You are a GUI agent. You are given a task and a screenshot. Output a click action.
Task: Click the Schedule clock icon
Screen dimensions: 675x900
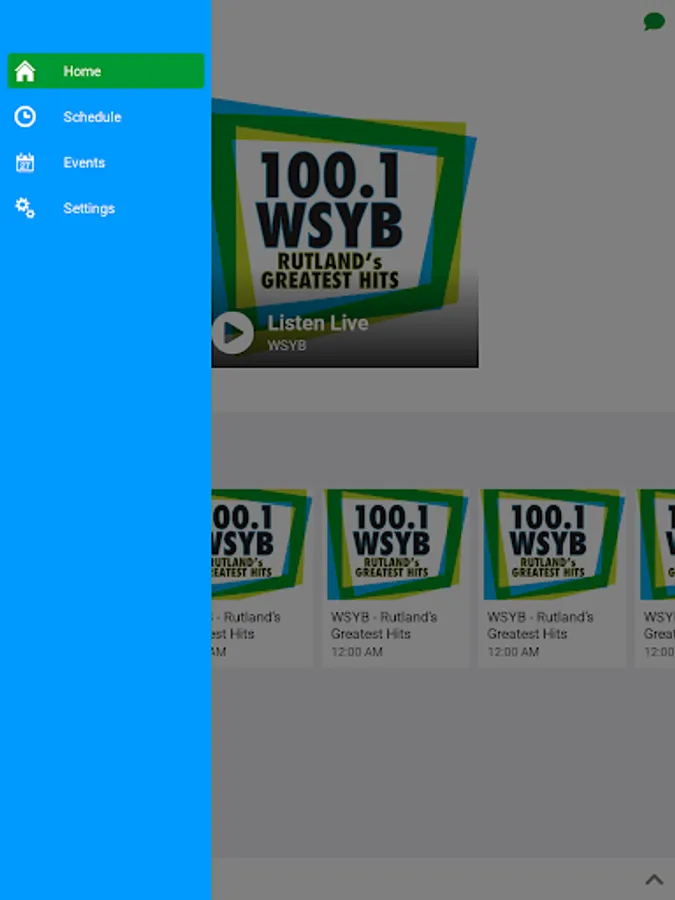[x=25, y=117]
